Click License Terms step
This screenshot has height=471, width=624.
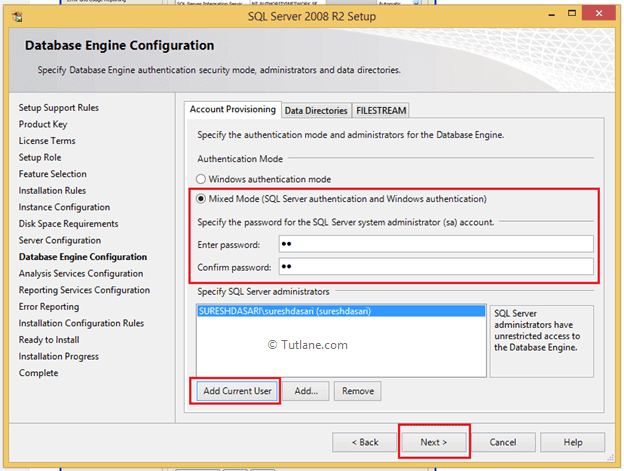click(47, 141)
